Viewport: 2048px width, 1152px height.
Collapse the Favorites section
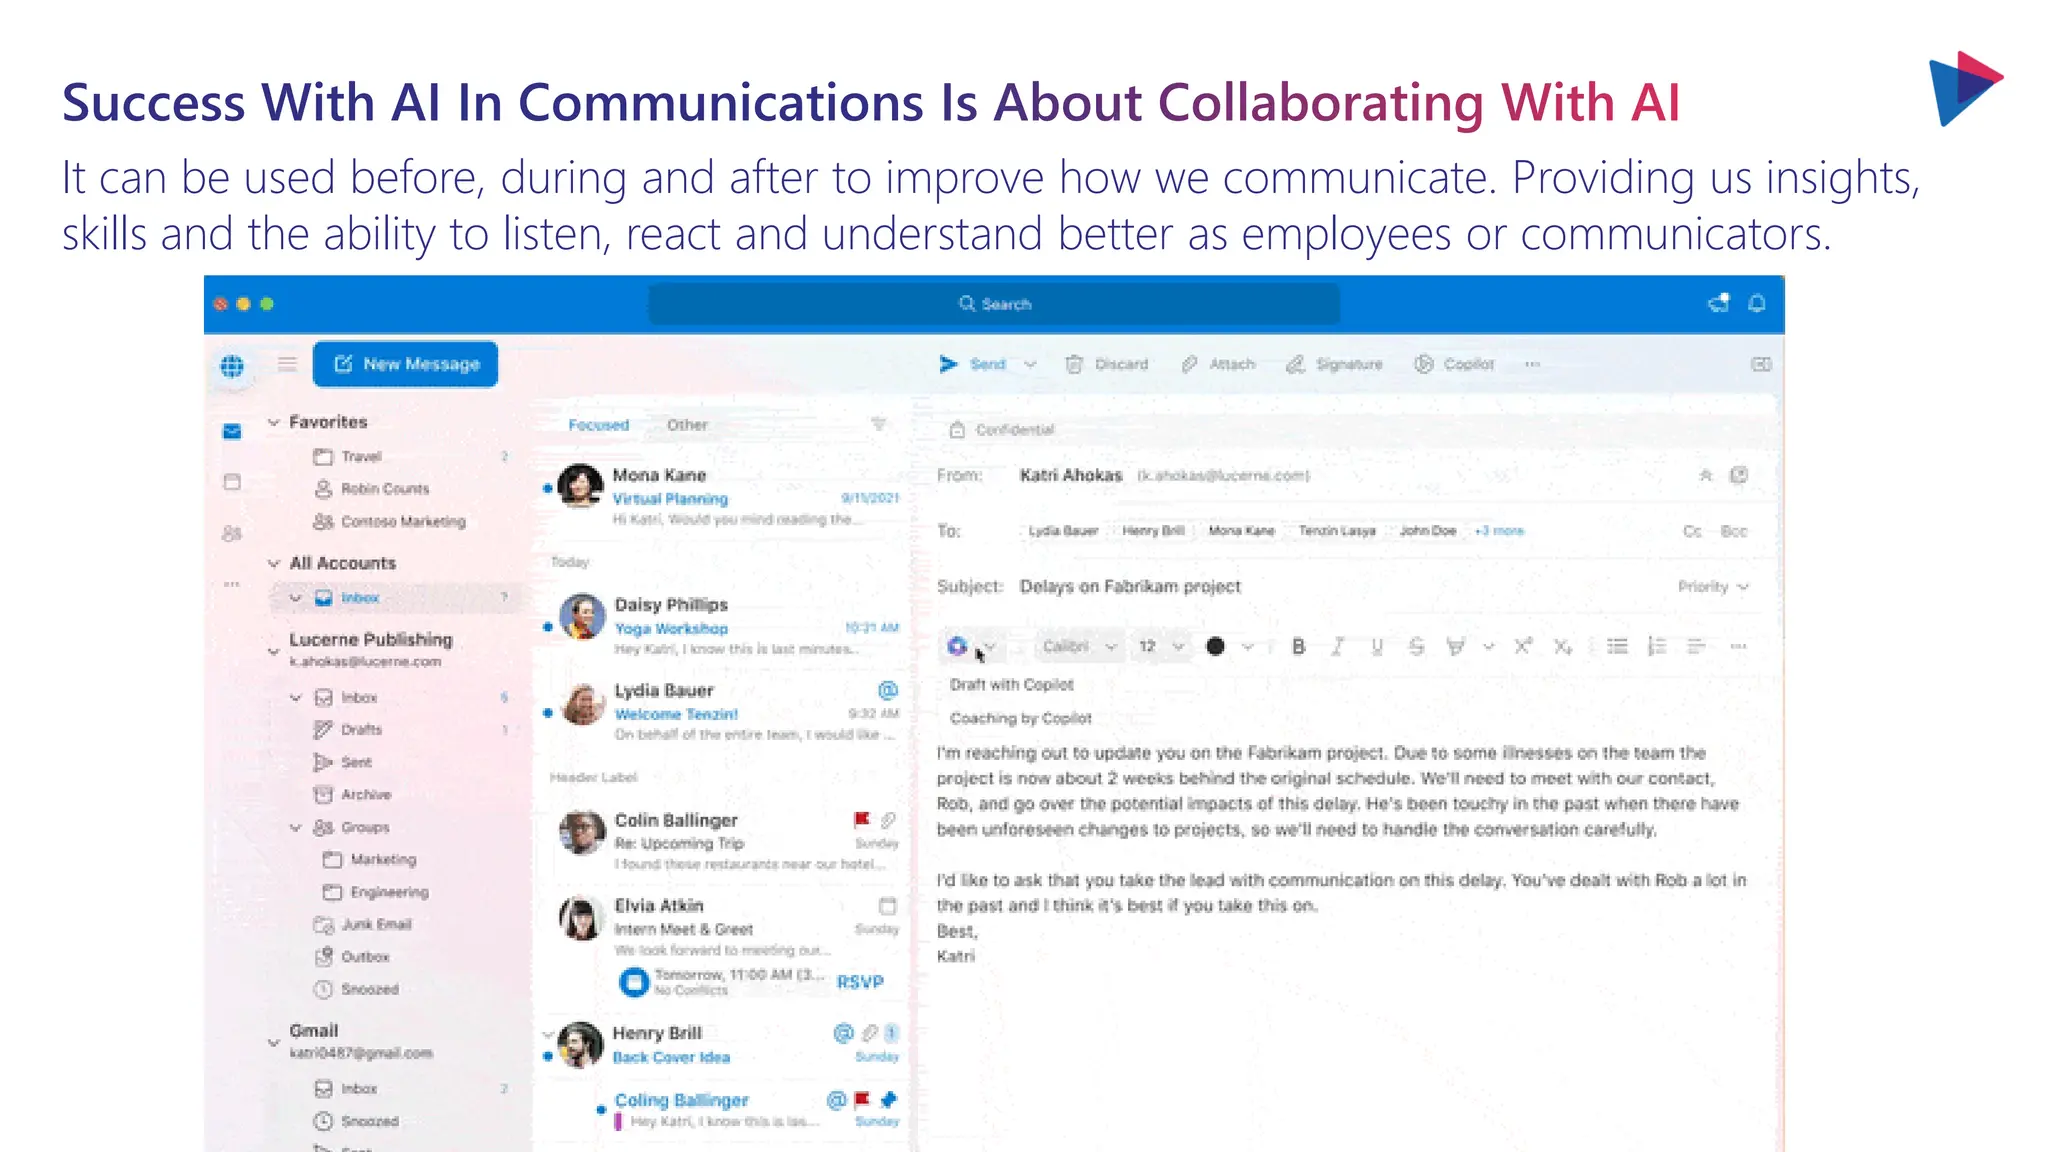[x=273, y=422]
